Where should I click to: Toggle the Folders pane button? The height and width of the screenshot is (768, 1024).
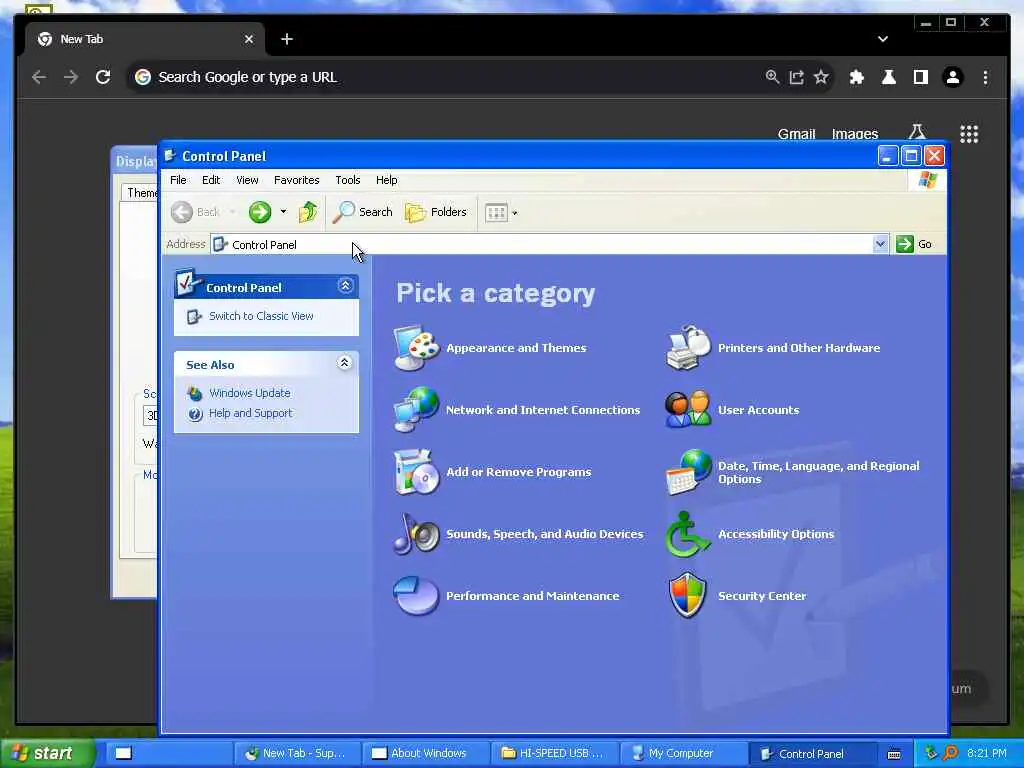pos(436,212)
